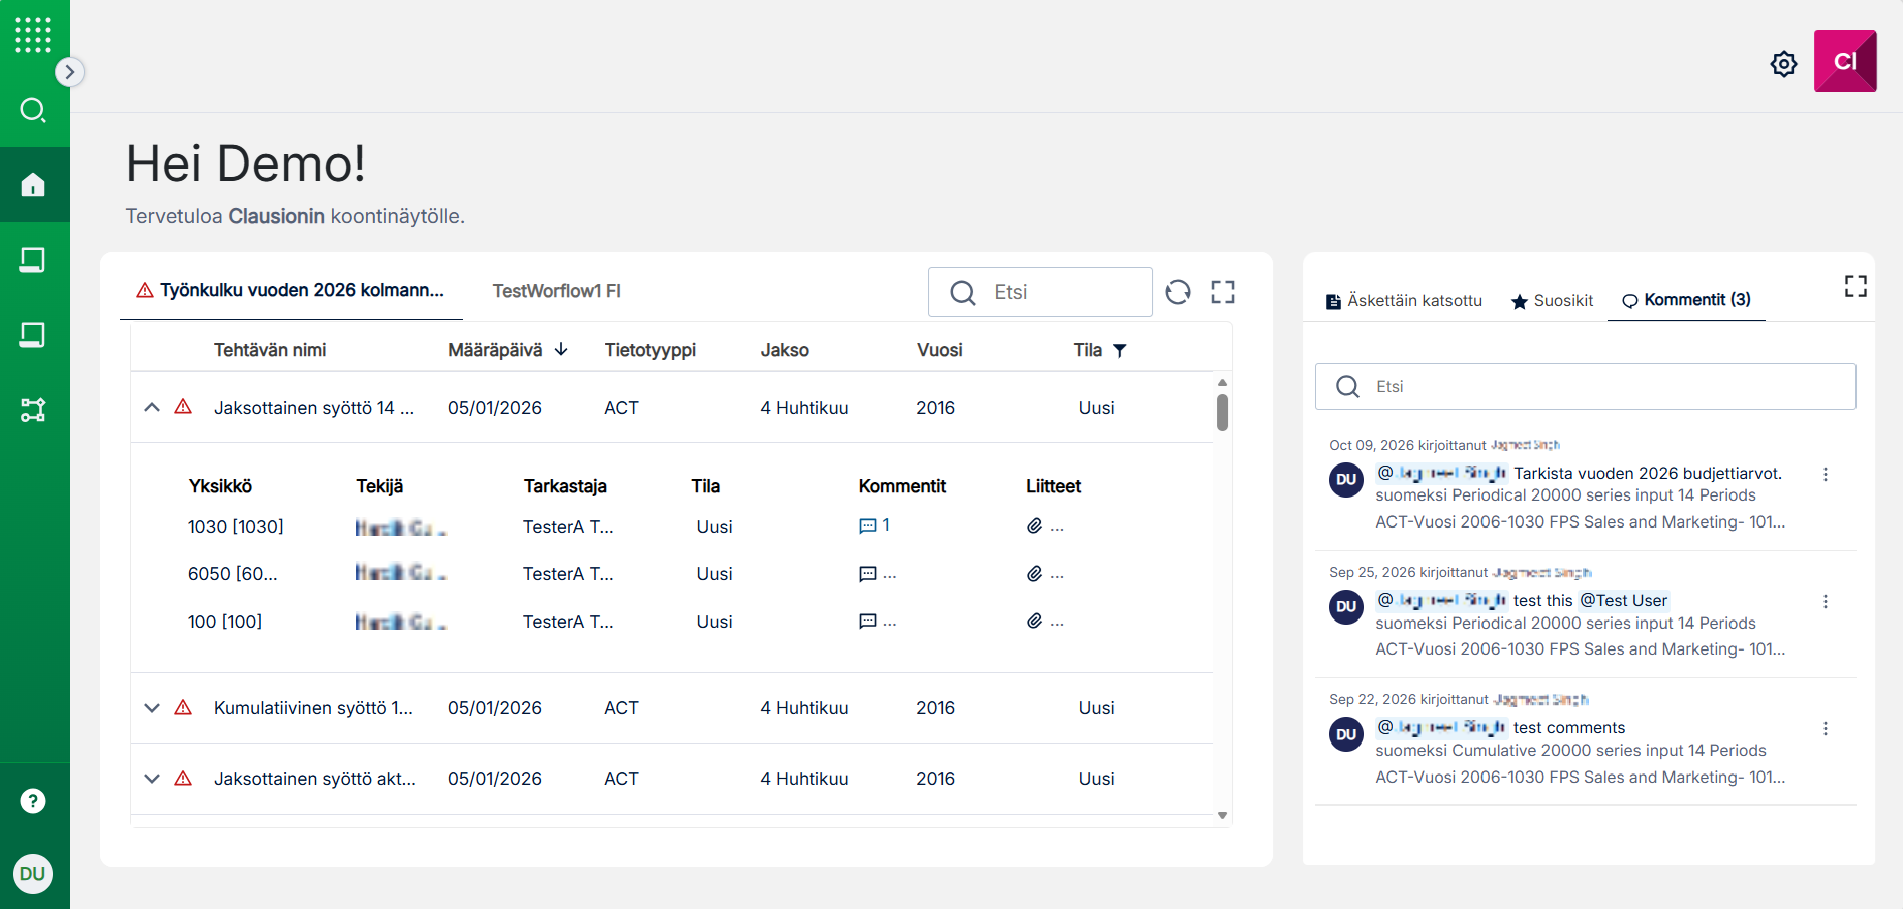This screenshot has width=1903, height=909.
Task: Expand the sidebar with the arrow button
Action: point(69,72)
